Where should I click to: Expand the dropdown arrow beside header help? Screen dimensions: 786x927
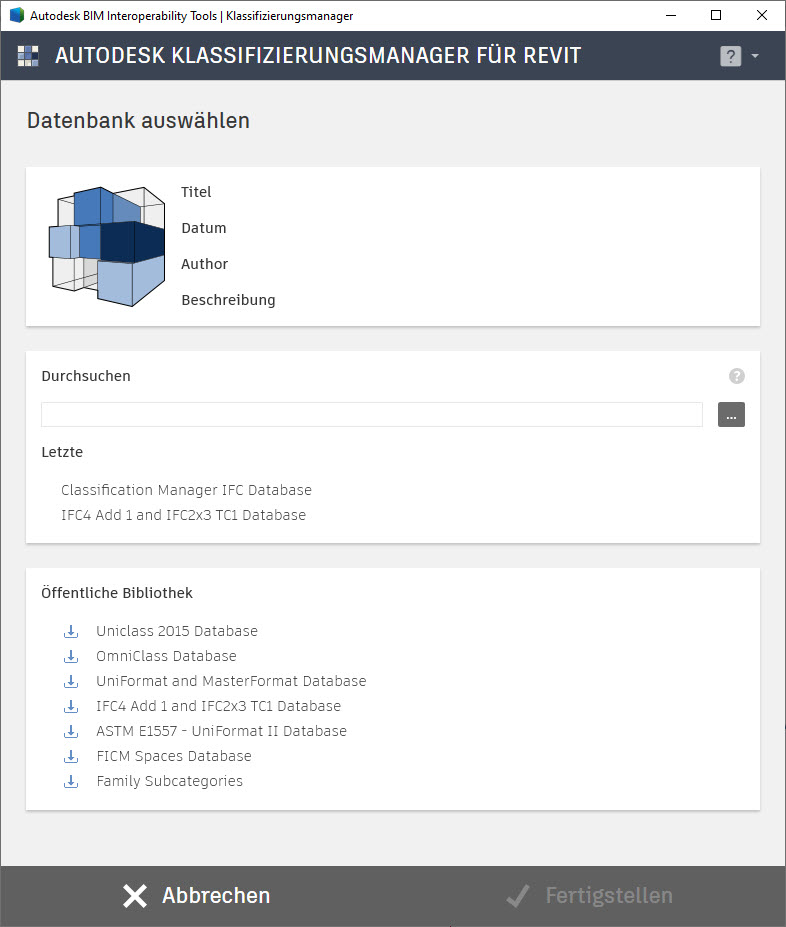click(x=755, y=56)
